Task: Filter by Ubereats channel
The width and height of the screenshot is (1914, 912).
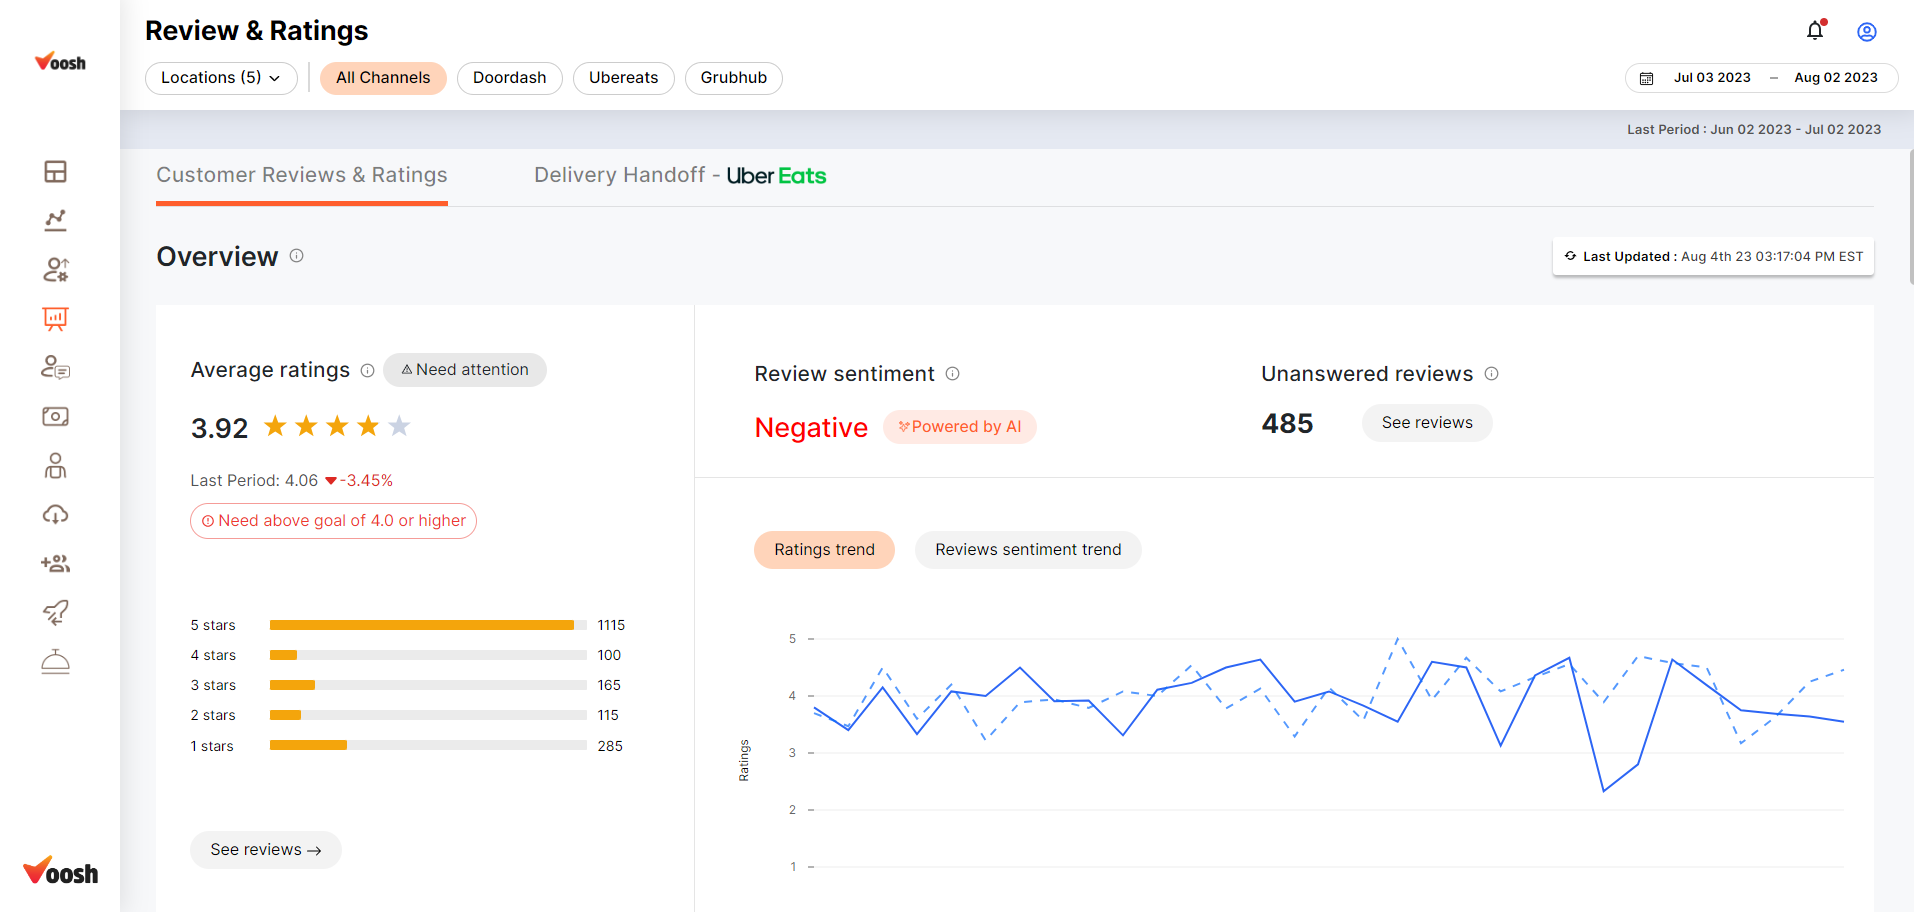Action: [x=623, y=78]
